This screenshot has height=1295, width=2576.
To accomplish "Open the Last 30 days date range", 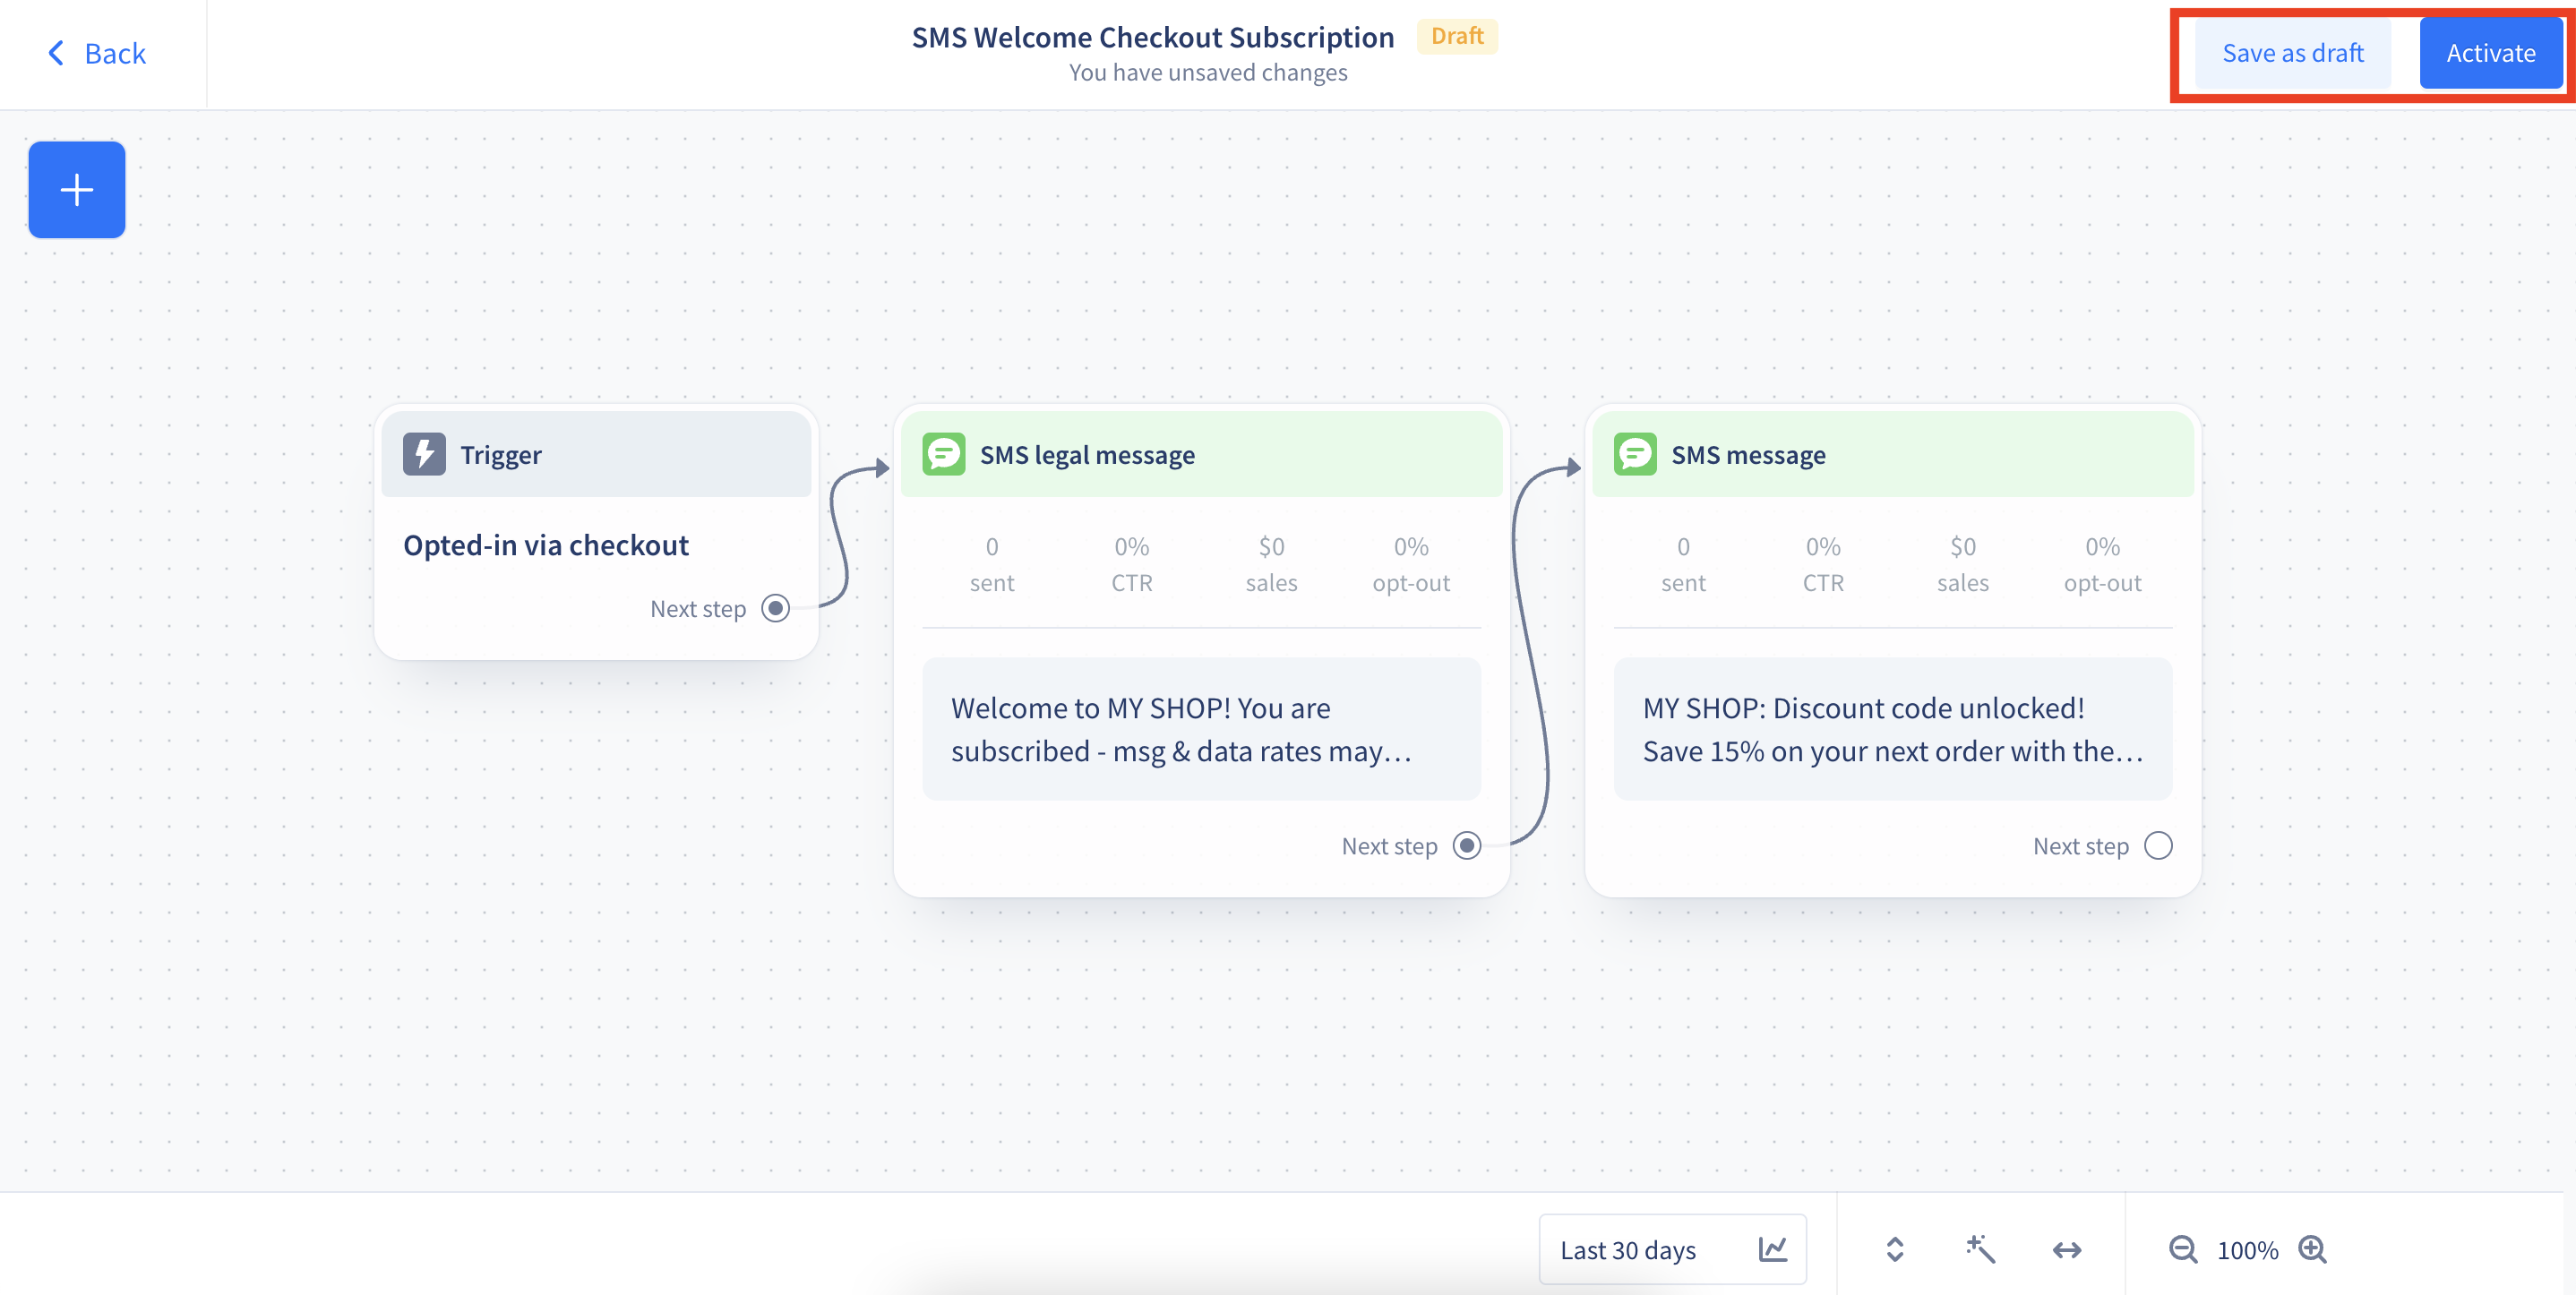I will 1672,1249.
